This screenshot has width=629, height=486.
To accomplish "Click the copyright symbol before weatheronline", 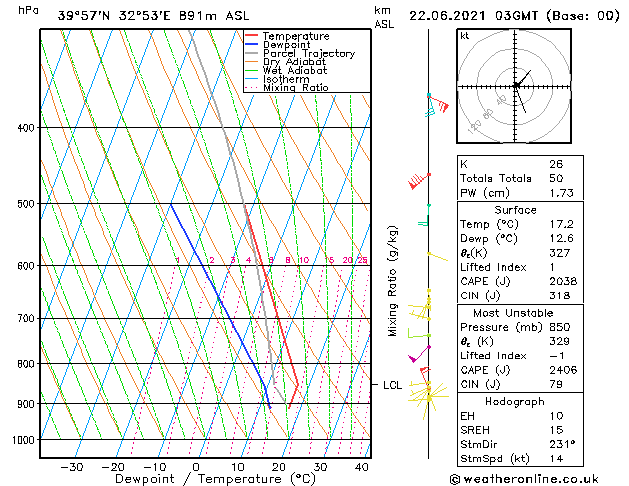I will [x=457, y=478].
